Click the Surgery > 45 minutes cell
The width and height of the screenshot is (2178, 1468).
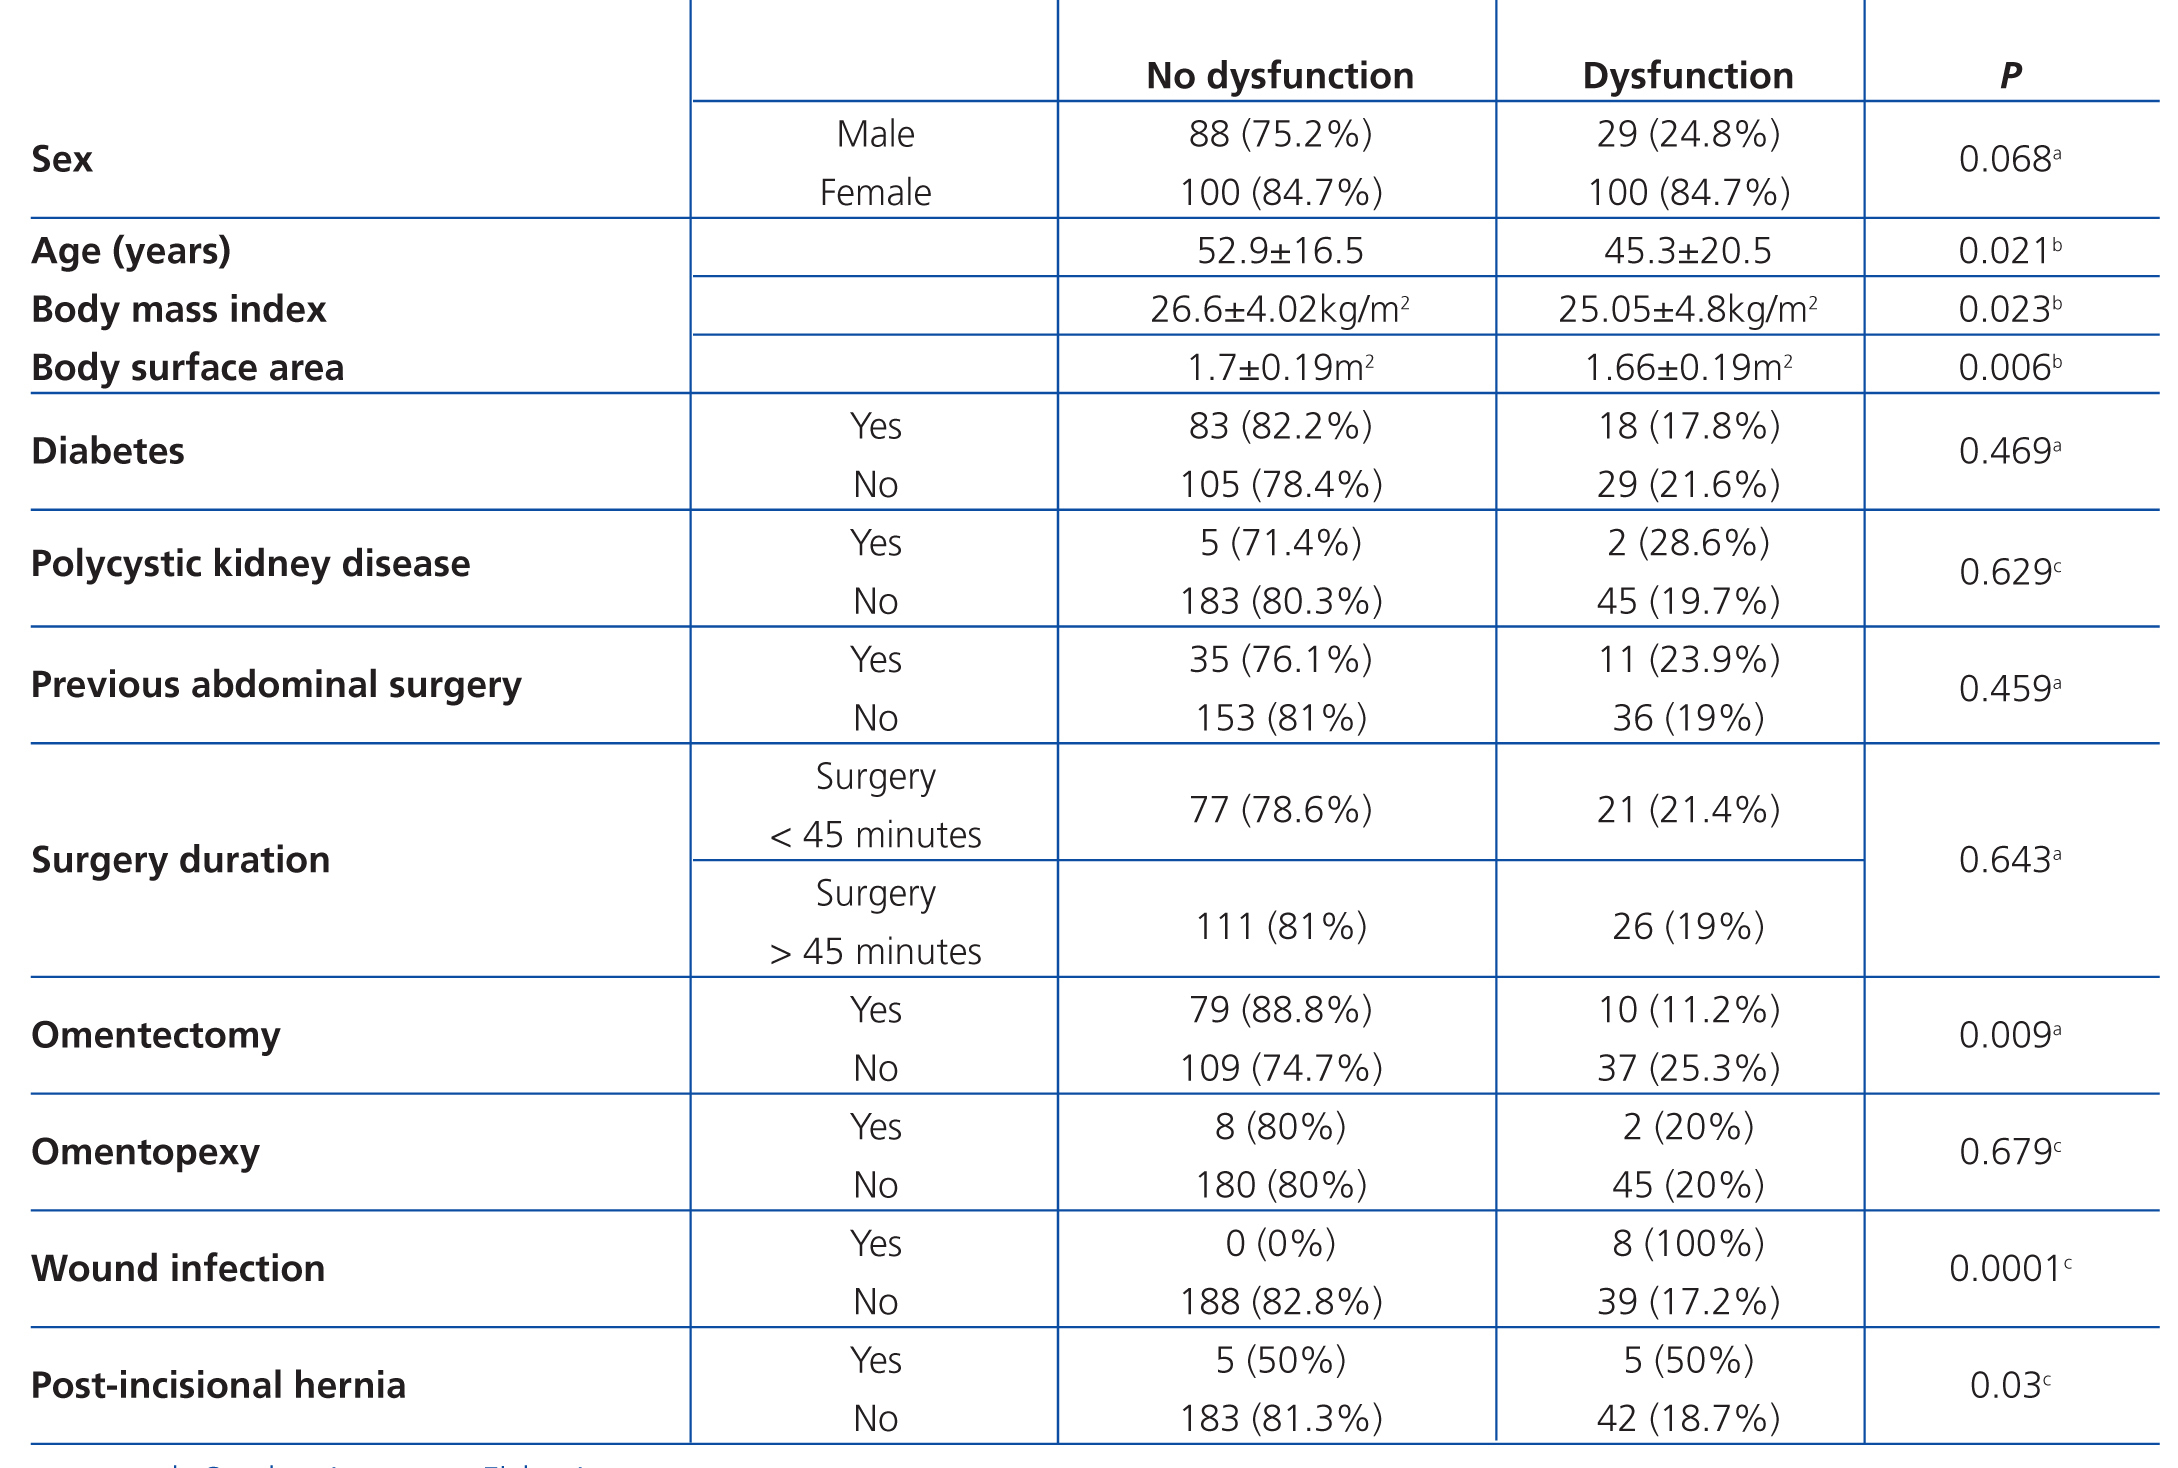pos(875,922)
